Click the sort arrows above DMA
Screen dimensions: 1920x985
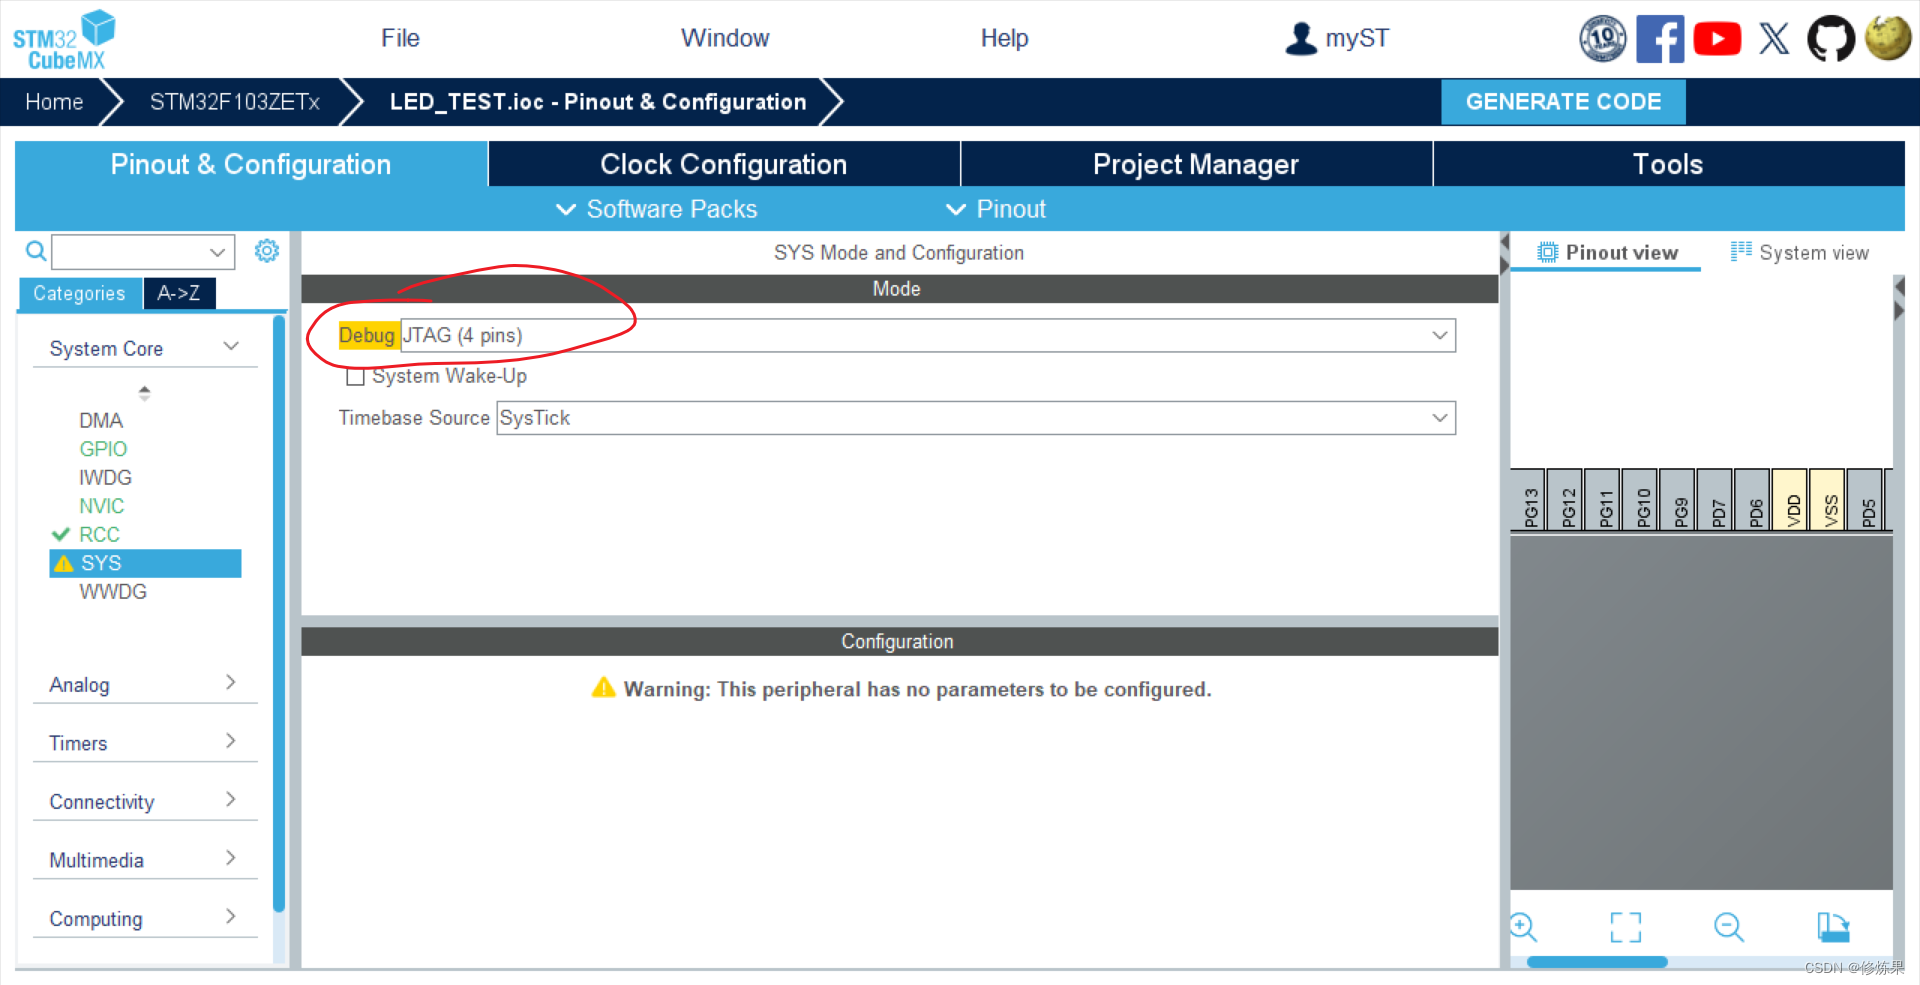(145, 392)
